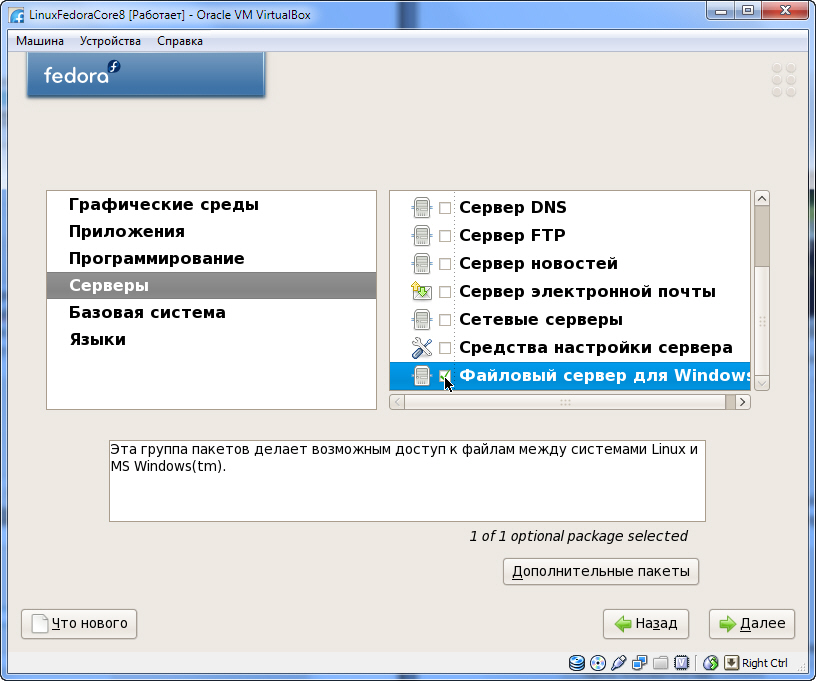Viewport: 816px width, 681px height.
Task: Click the USB devices icon in VirtualBox status bar
Action: (x=619, y=663)
